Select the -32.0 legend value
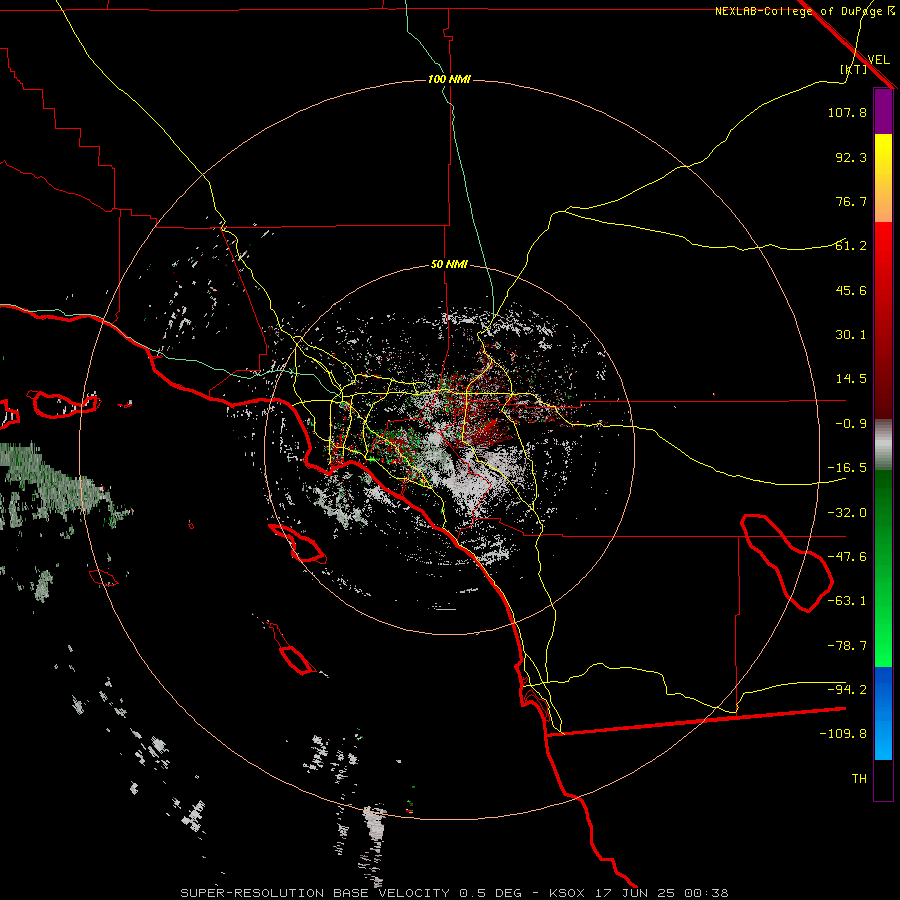The image size is (900, 900). [847, 513]
